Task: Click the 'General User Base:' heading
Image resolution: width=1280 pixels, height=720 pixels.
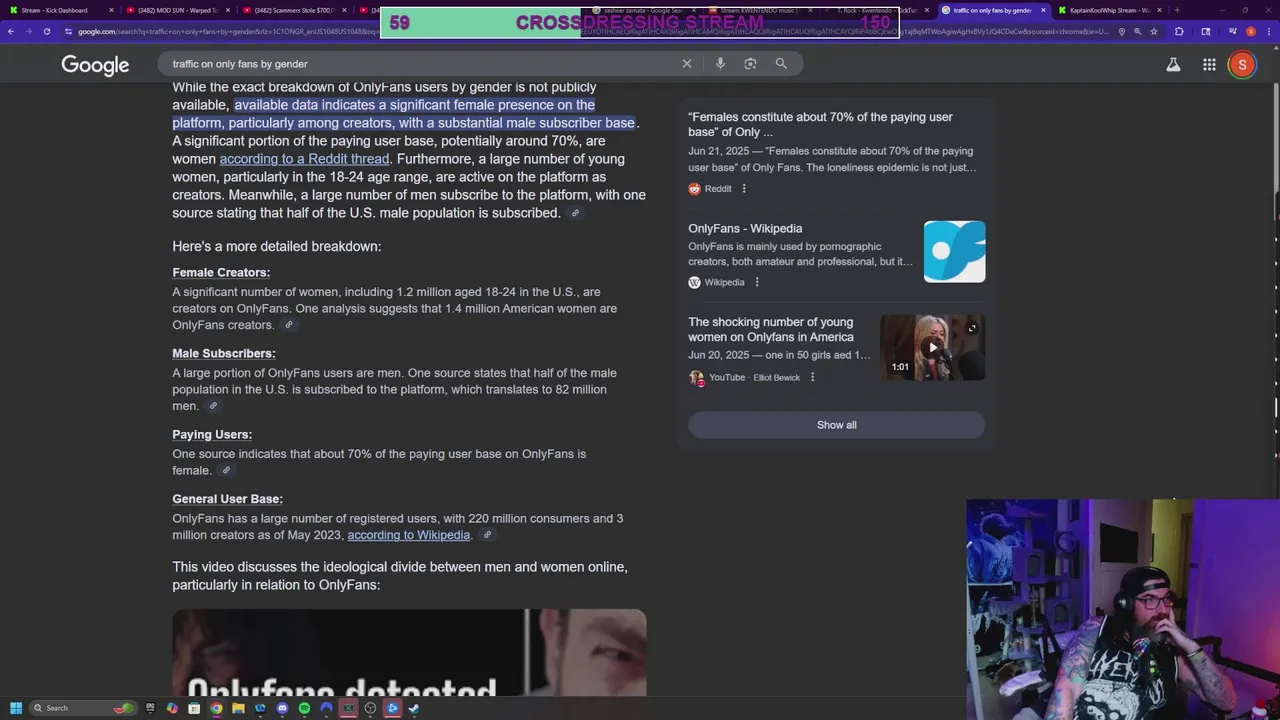Action: pyautogui.click(x=227, y=499)
